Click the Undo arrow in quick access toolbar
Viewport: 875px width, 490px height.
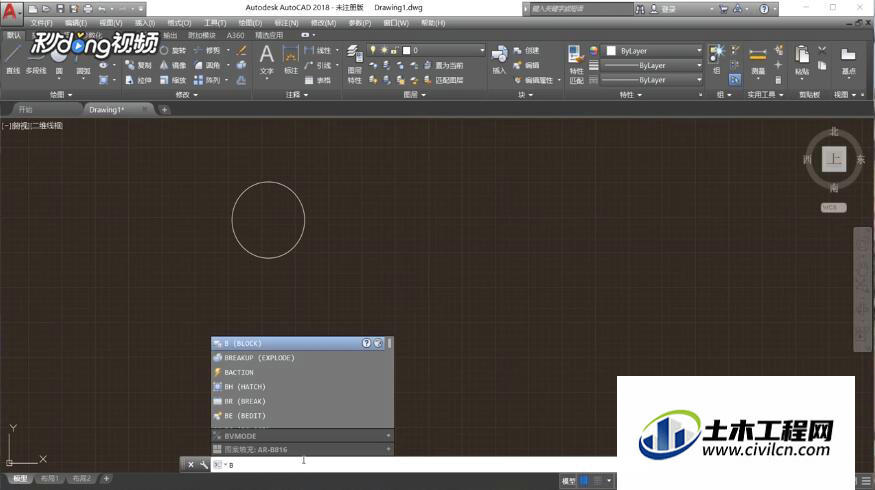(x=102, y=9)
